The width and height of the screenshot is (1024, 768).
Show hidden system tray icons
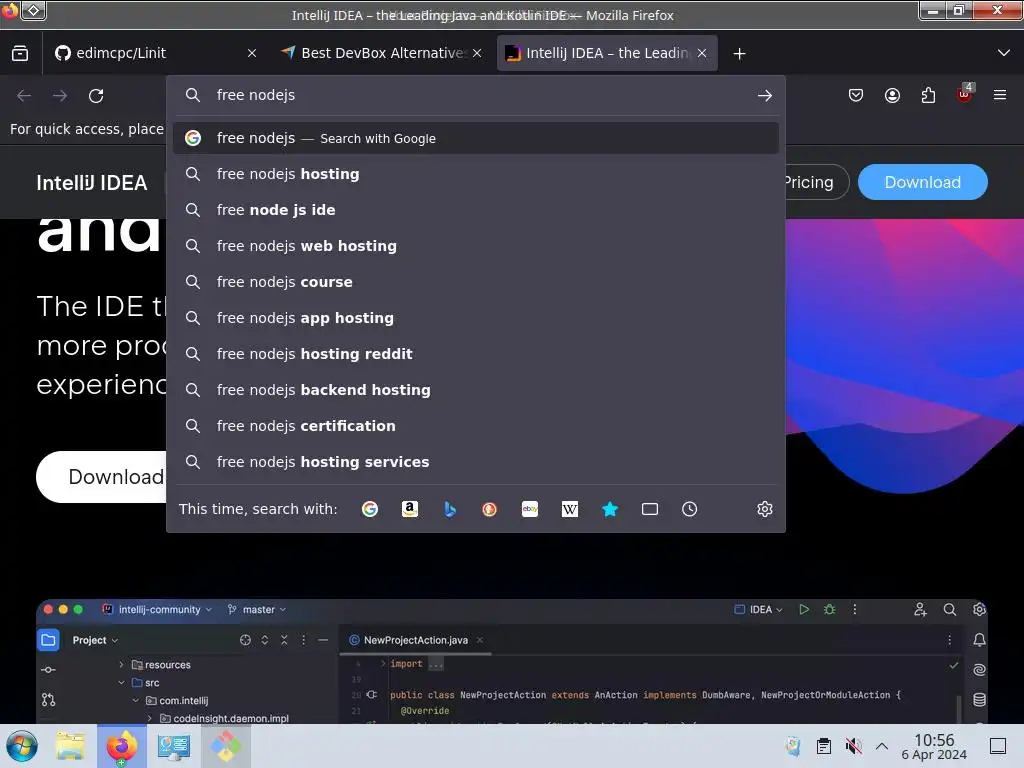pyautogui.click(x=882, y=746)
